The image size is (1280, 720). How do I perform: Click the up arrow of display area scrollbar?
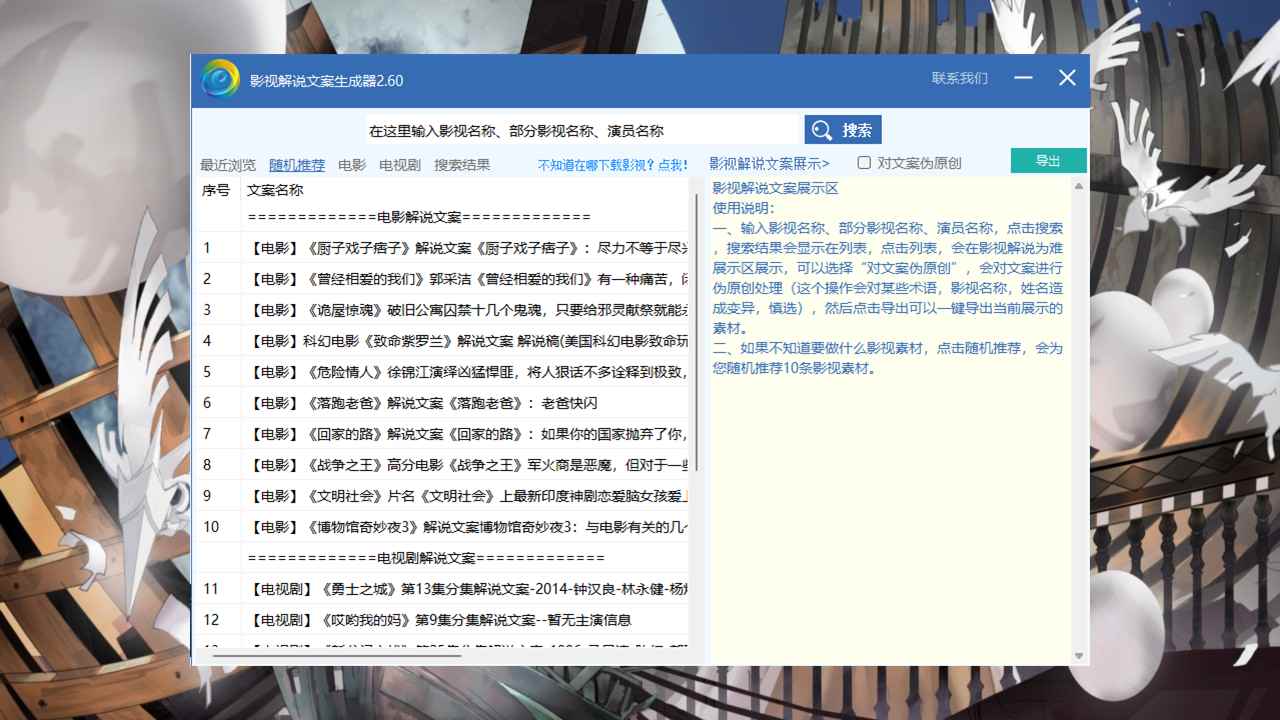coord(1079,187)
